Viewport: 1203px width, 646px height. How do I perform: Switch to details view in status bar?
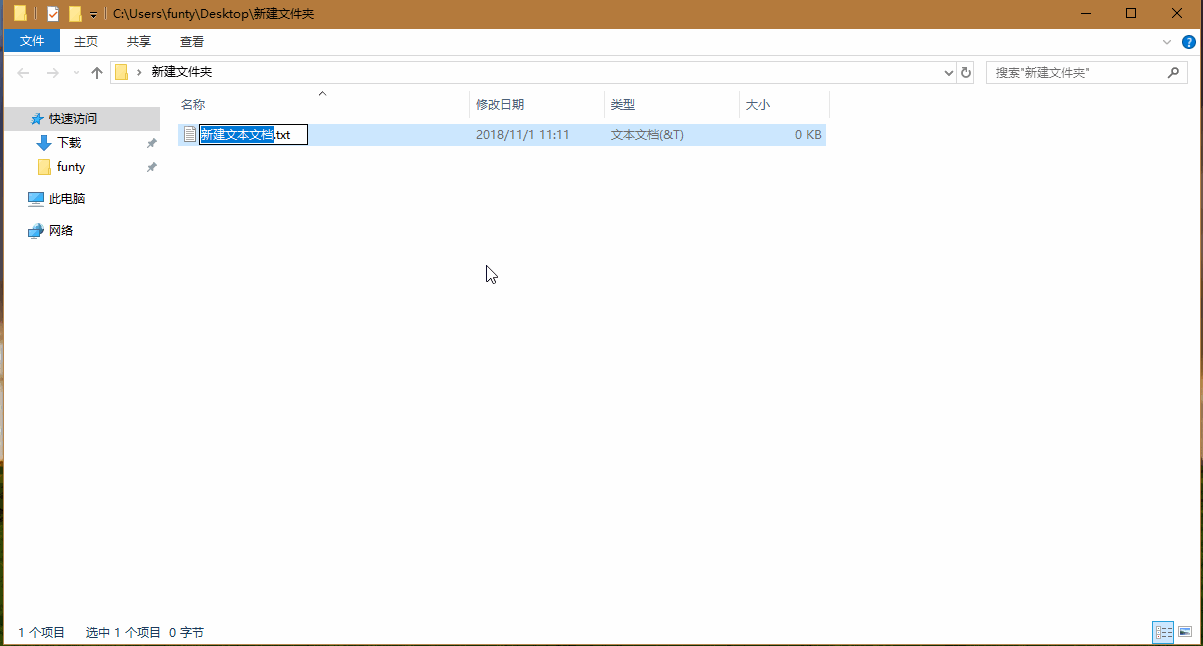coord(1163,632)
